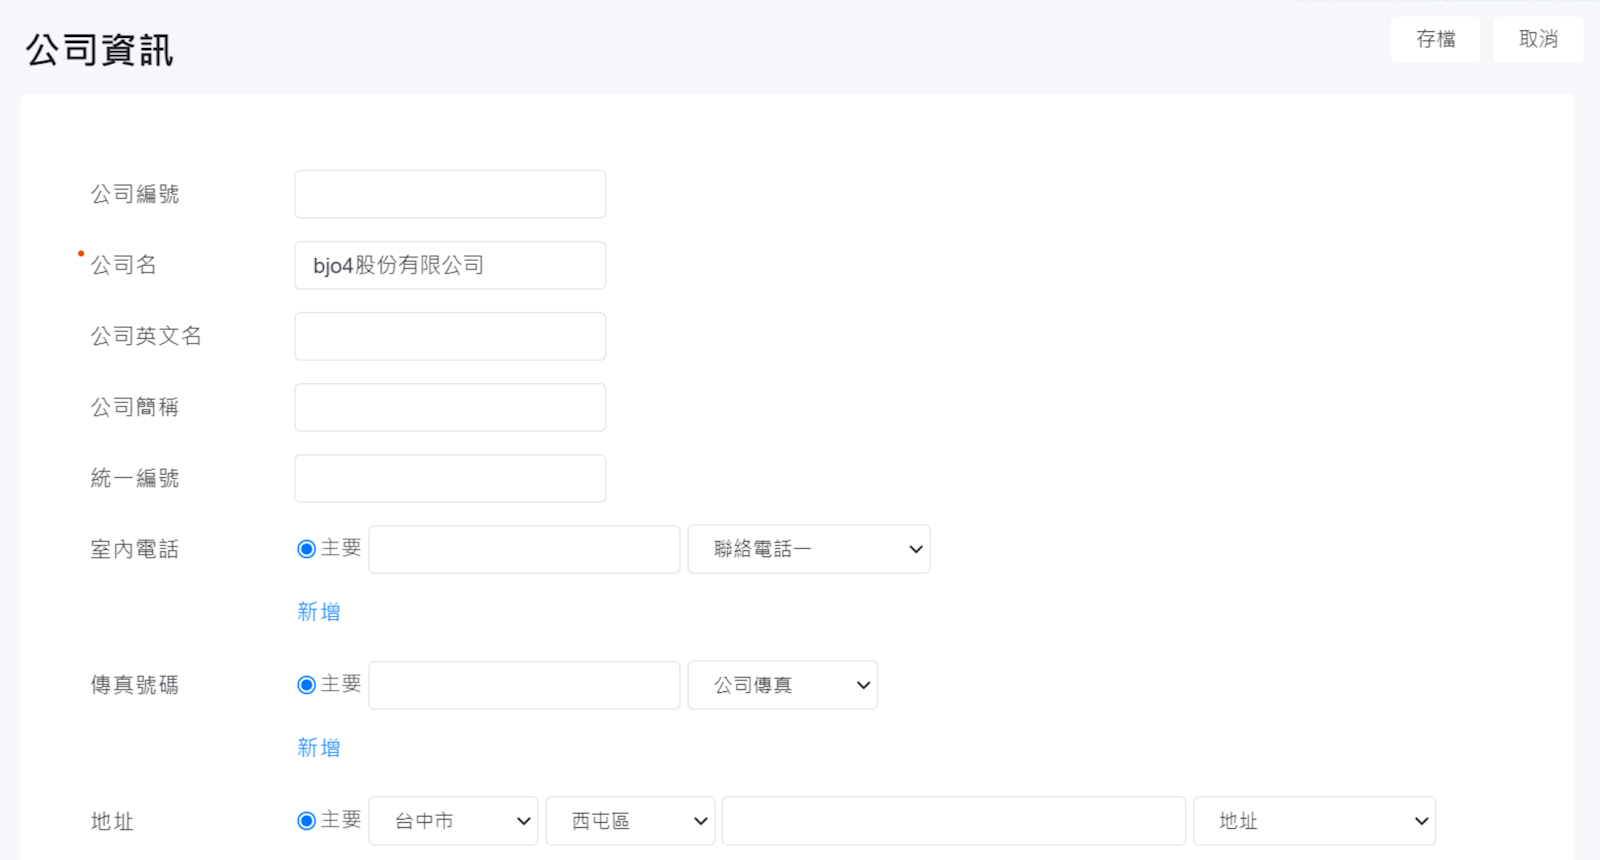
Task: Expand the 公司傳真 dropdown
Action: click(782, 685)
